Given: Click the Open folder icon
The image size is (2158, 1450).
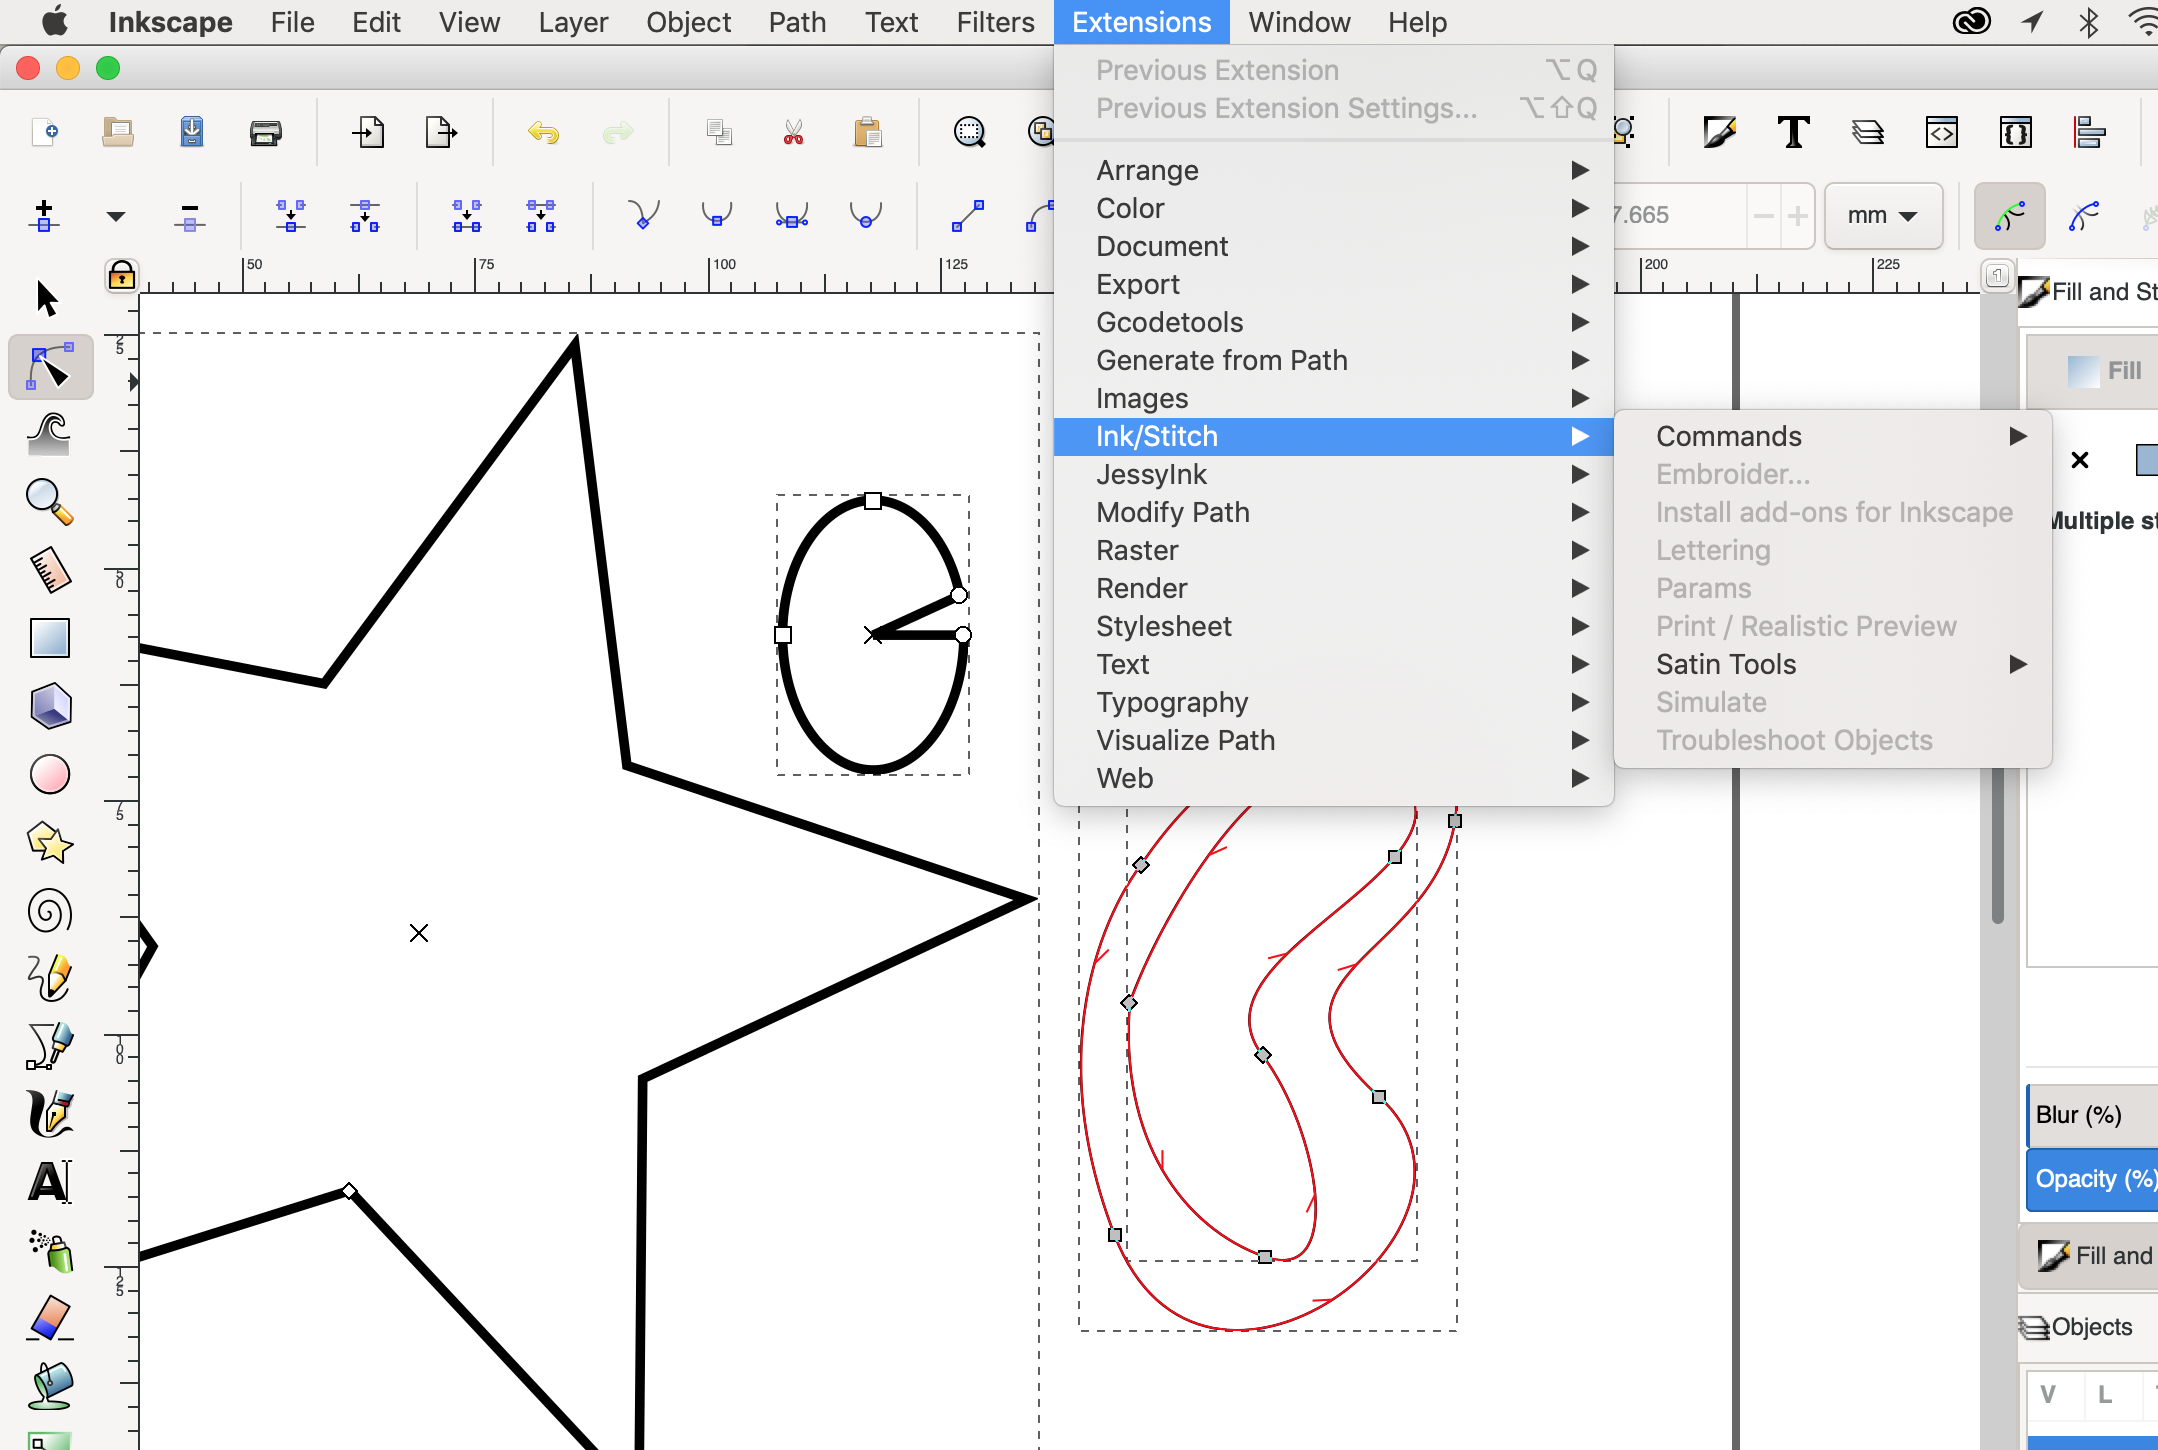Looking at the screenshot, I should click(x=118, y=132).
